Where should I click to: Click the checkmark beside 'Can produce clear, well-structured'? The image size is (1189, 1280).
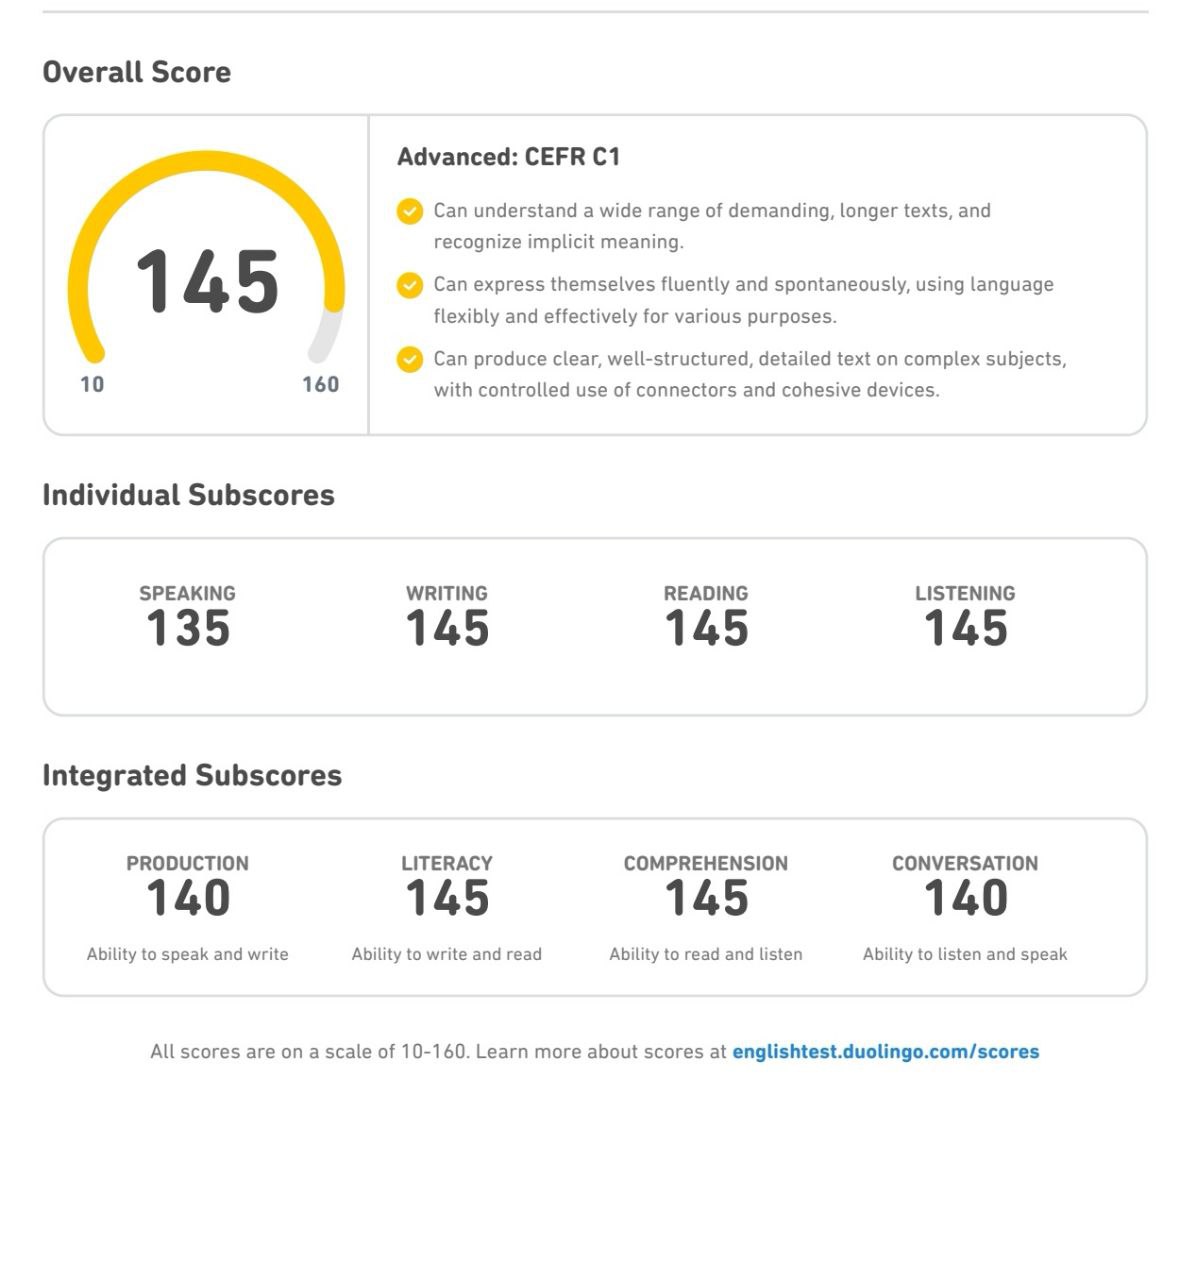tap(410, 359)
